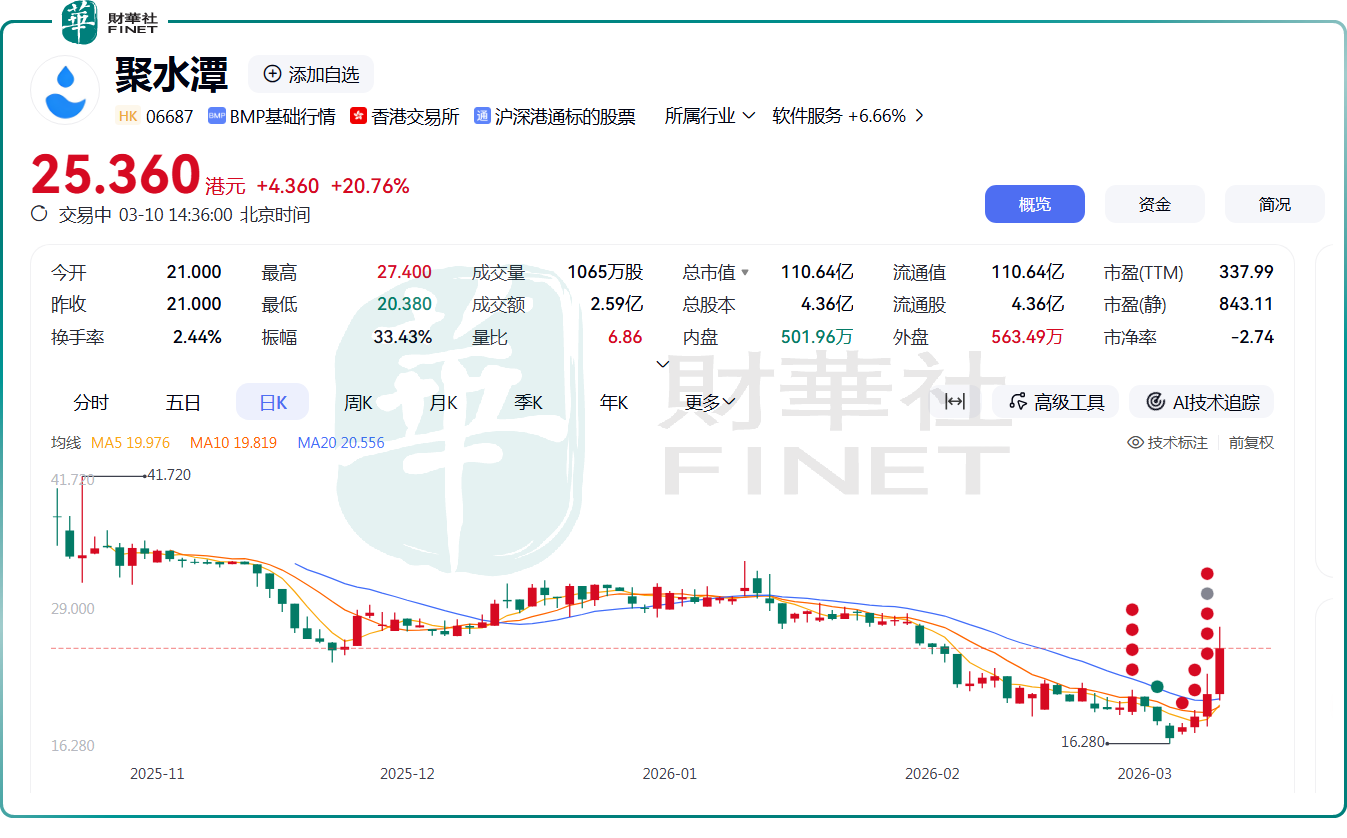Screen dimensions: 1347x838
Task: Click the chart width fit icon
Action: [955, 402]
